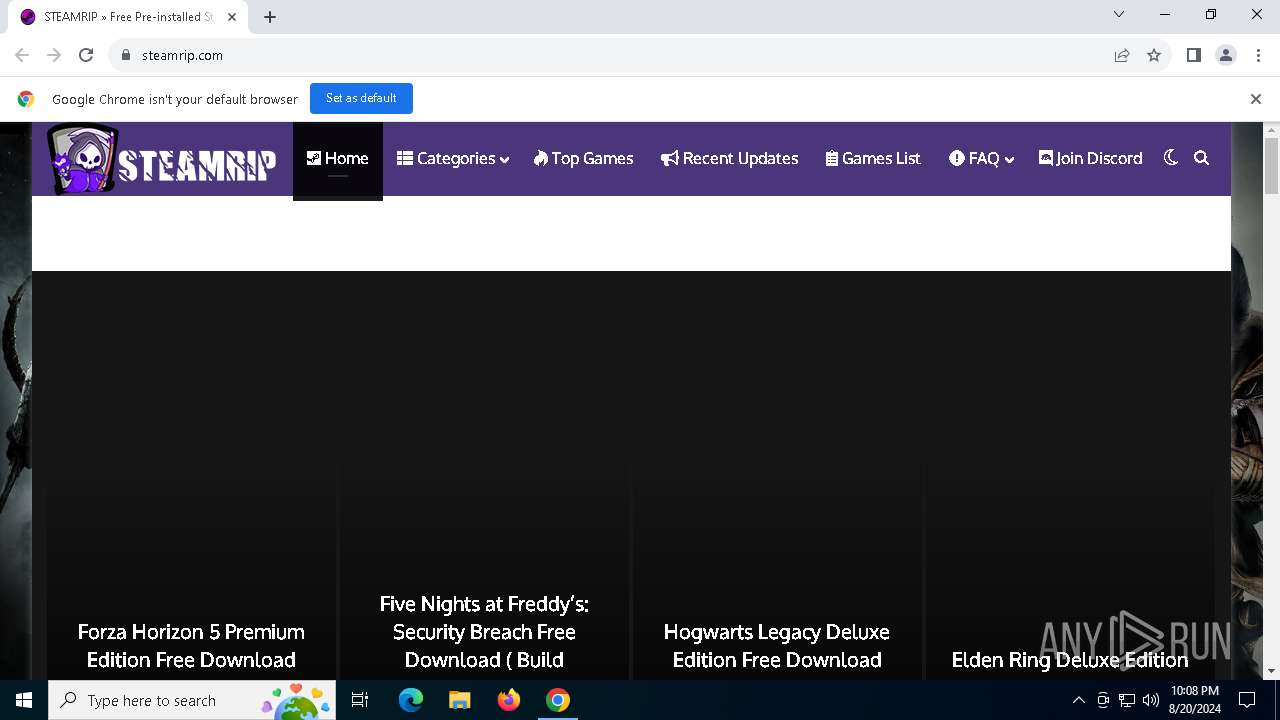The width and height of the screenshot is (1280, 720).
Task: Click Chrome icon on taskbar
Action: coord(558,700)
